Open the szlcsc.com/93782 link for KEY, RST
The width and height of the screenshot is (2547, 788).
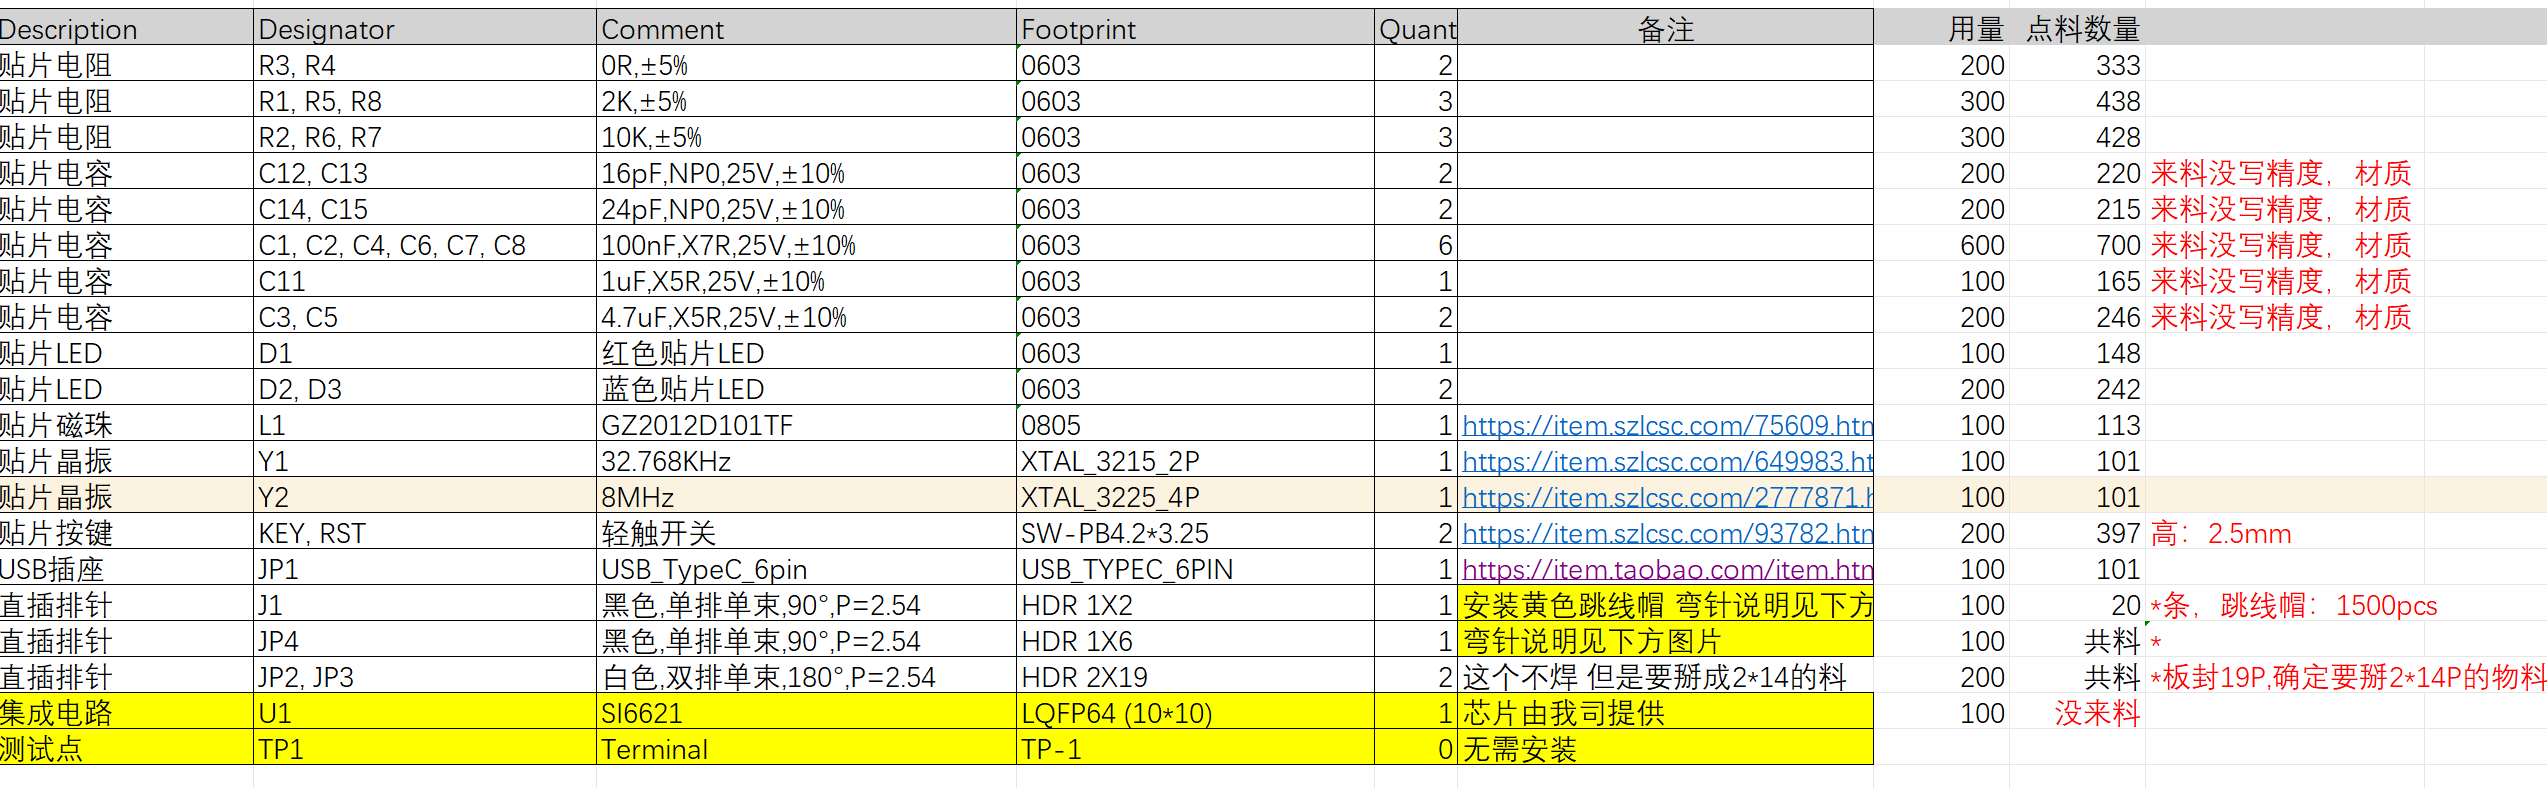tap(1666, 534)
